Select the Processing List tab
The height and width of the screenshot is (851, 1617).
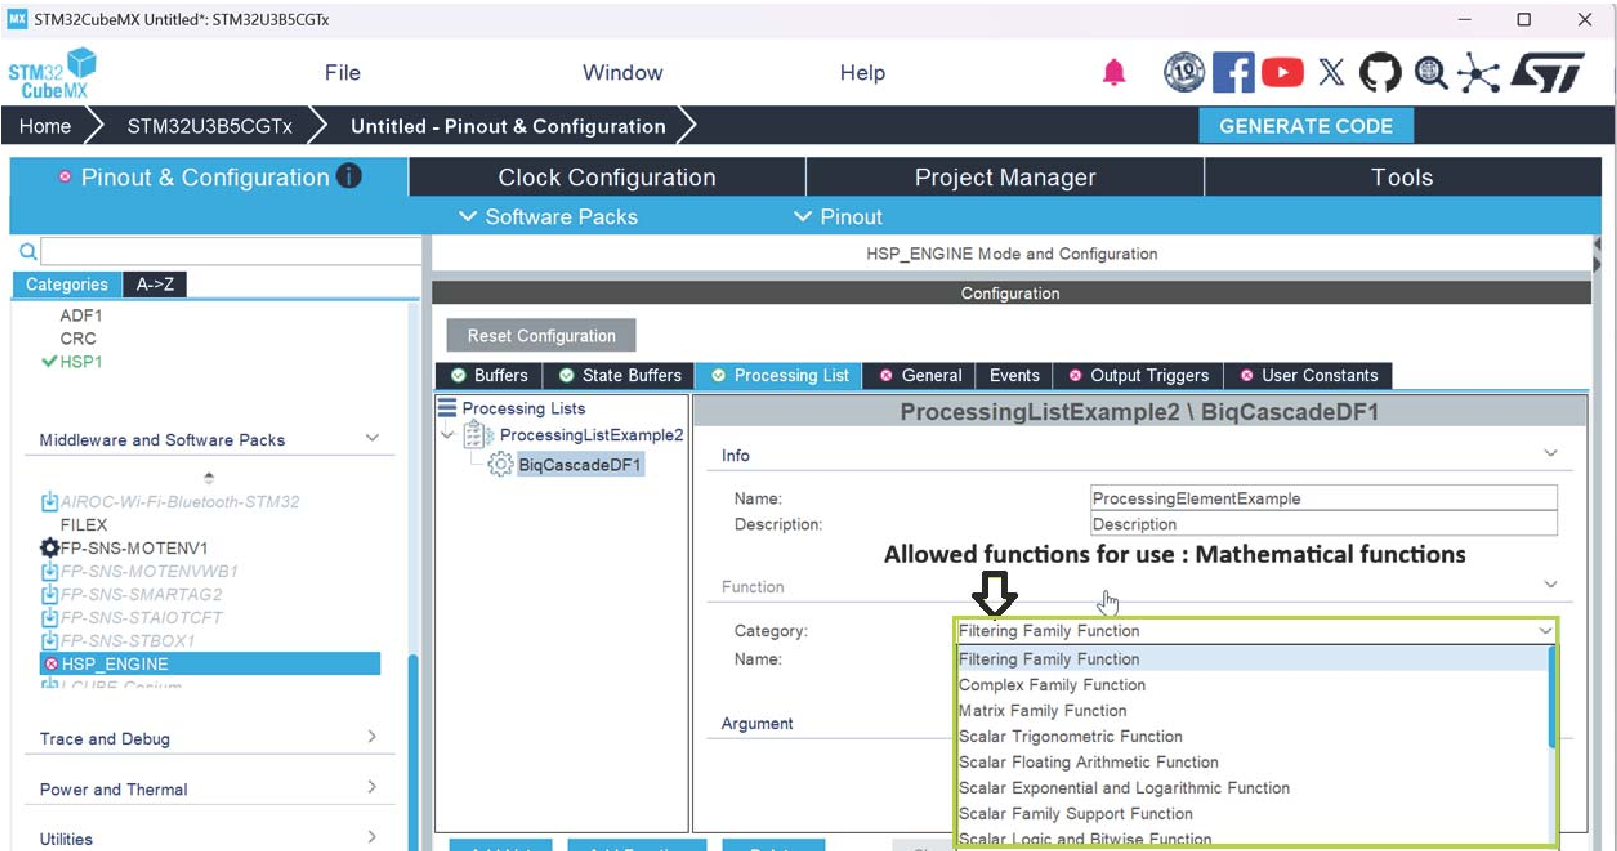779,375
